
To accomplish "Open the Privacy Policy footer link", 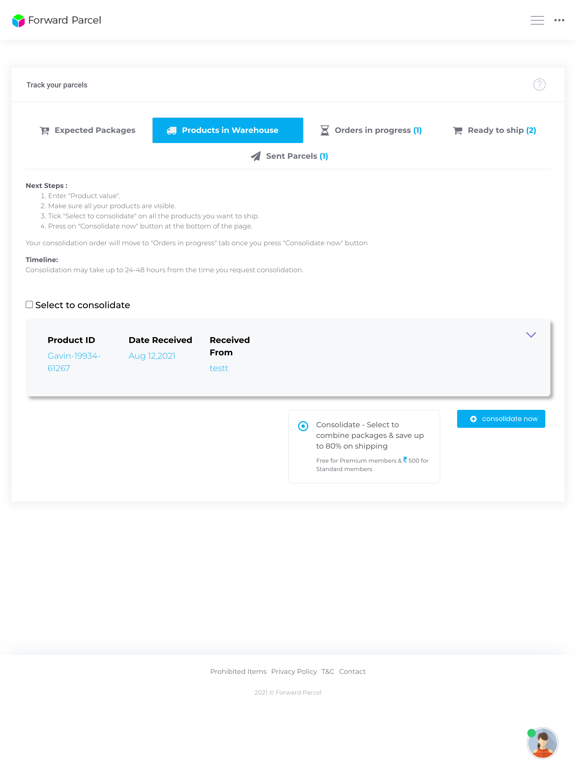I will (294, 672).
